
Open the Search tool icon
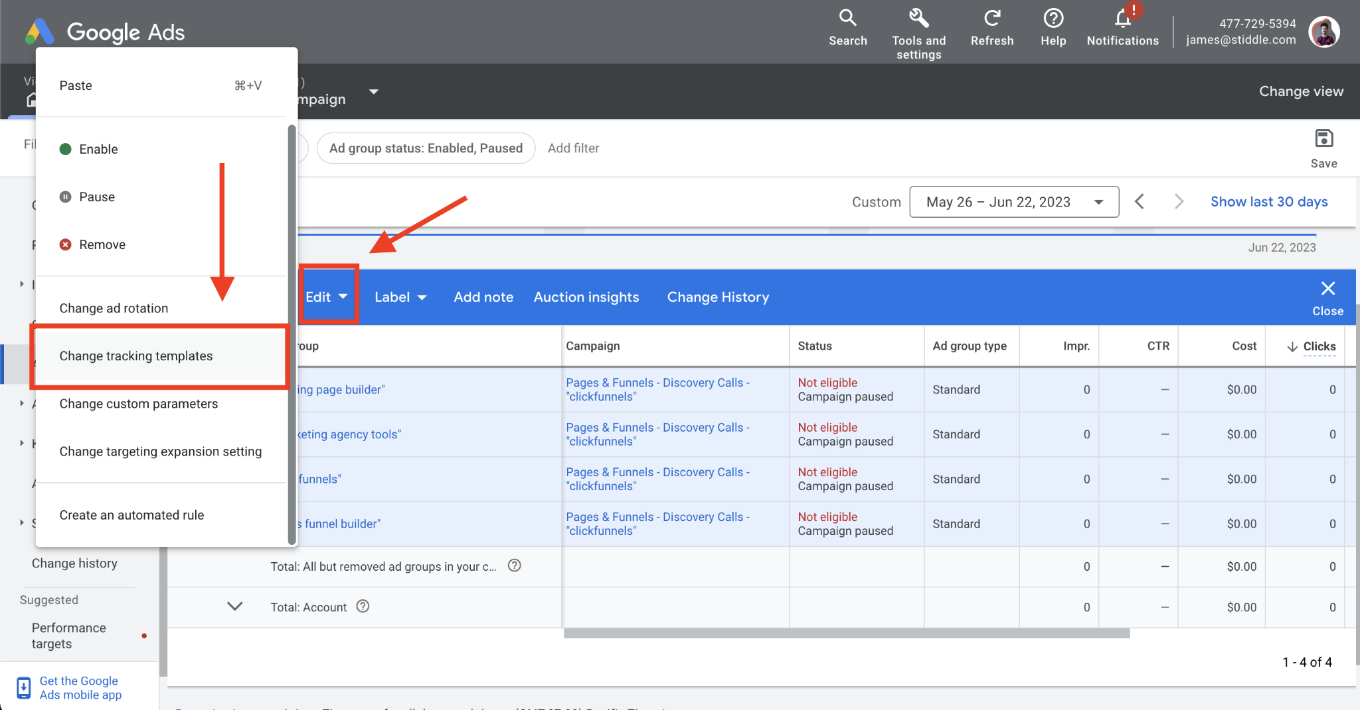coord(847,18)
